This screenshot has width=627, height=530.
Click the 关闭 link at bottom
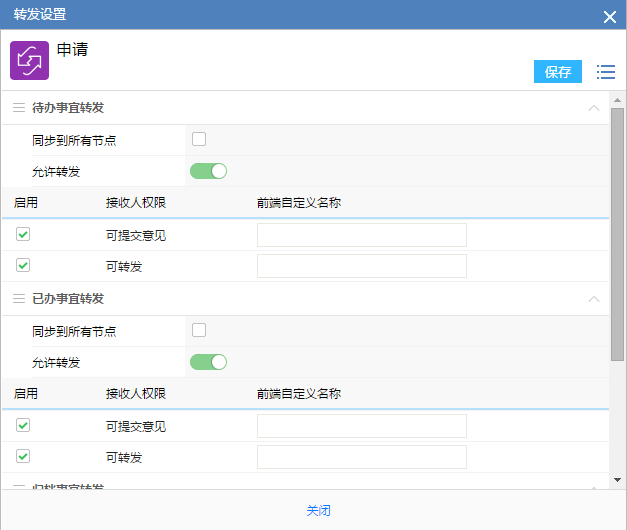(x=318, y=510)
